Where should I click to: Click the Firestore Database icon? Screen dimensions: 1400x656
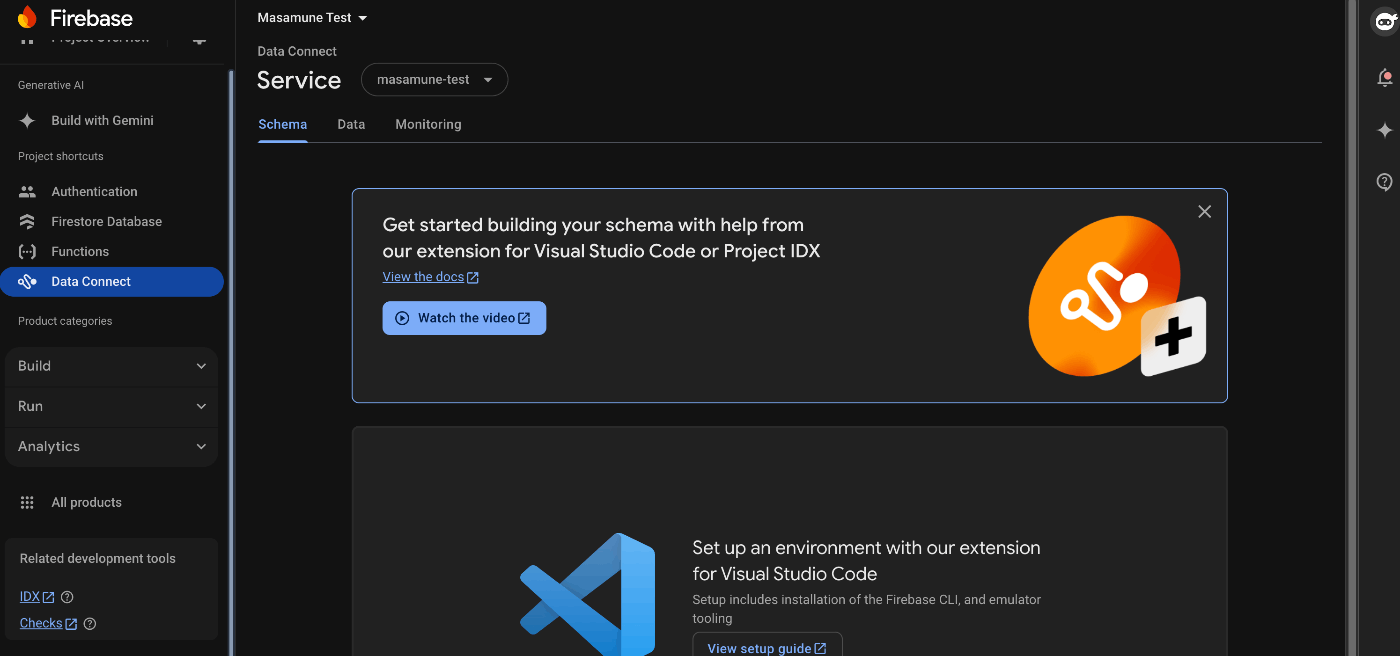(x=28, y=221)
